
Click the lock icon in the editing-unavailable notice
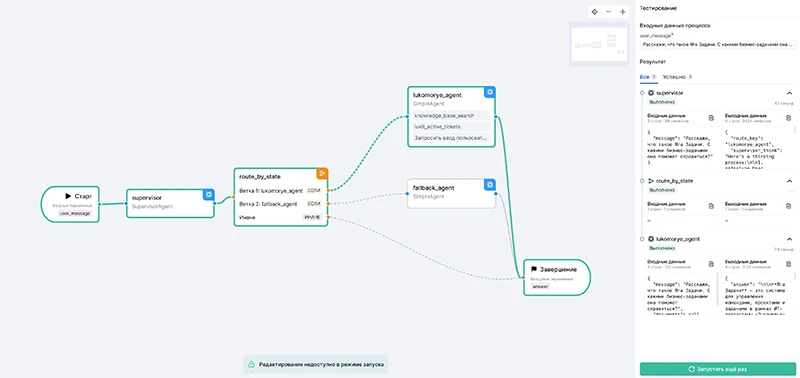(252, 364)
